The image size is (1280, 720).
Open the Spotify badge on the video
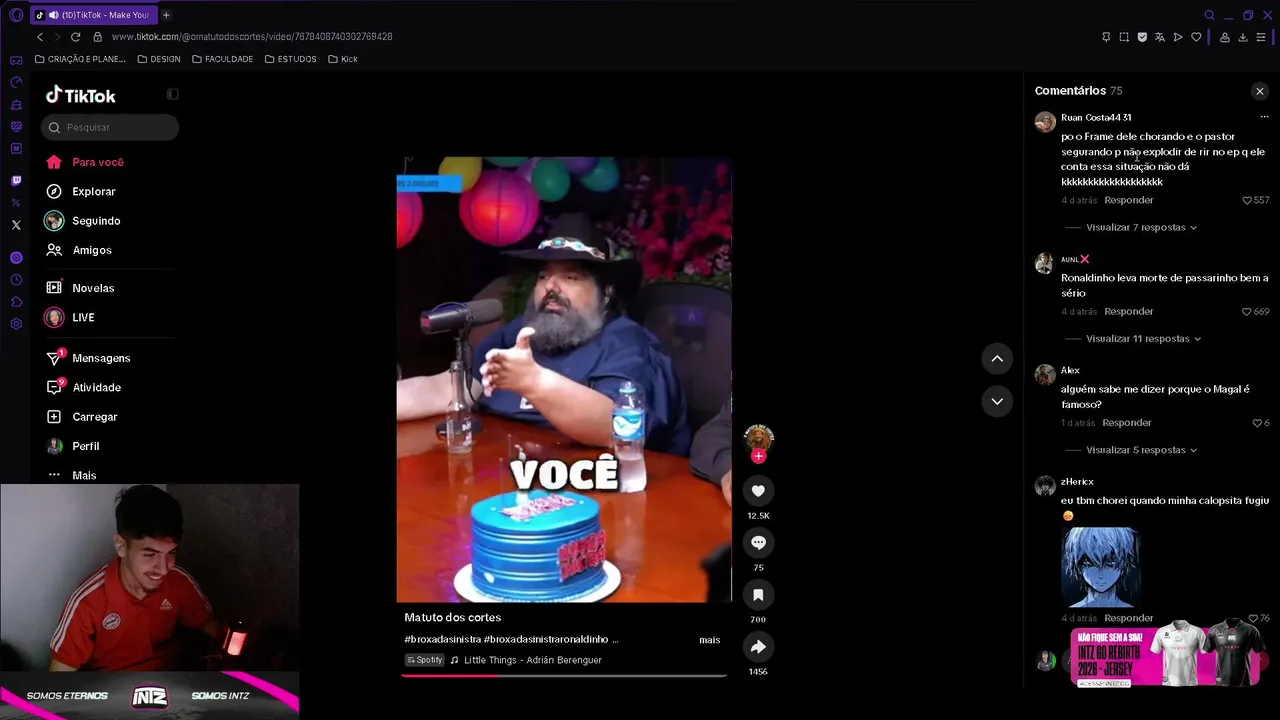425,660
